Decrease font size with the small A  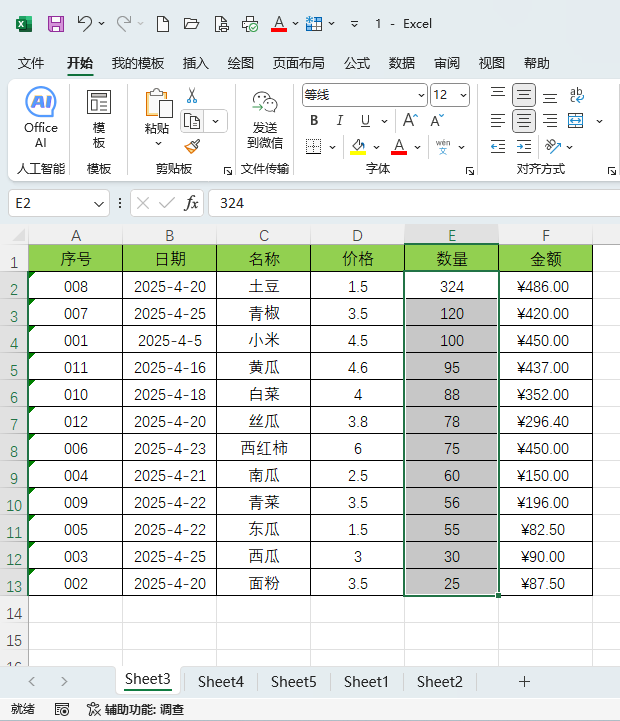pos(437,120)
